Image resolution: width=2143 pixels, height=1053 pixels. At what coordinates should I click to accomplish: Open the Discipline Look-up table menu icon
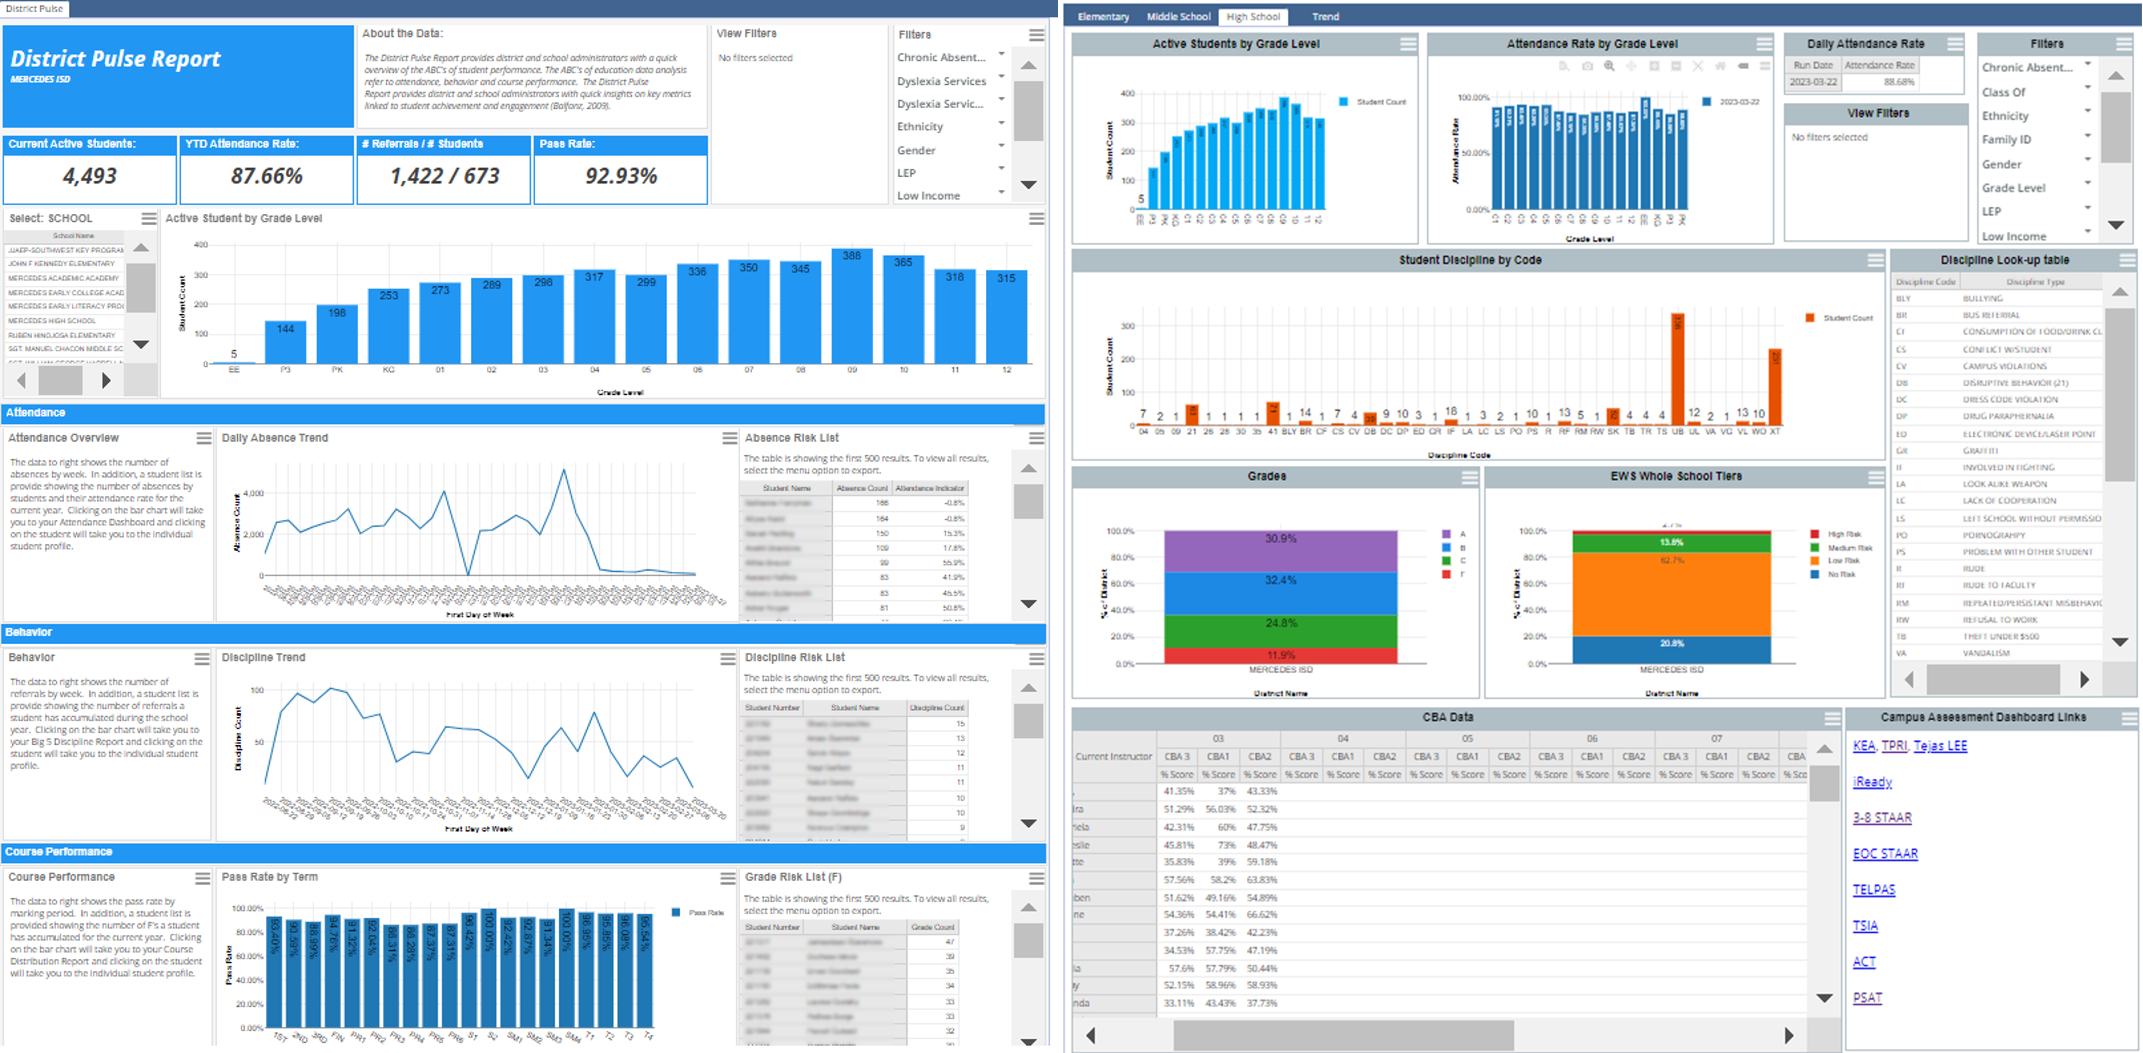click(2127, 260)
